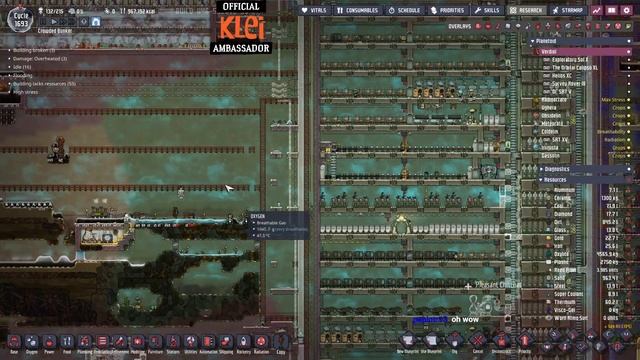Select the Copy tool in build bar
Screen dimensions: 640x360
click(281, 343)
